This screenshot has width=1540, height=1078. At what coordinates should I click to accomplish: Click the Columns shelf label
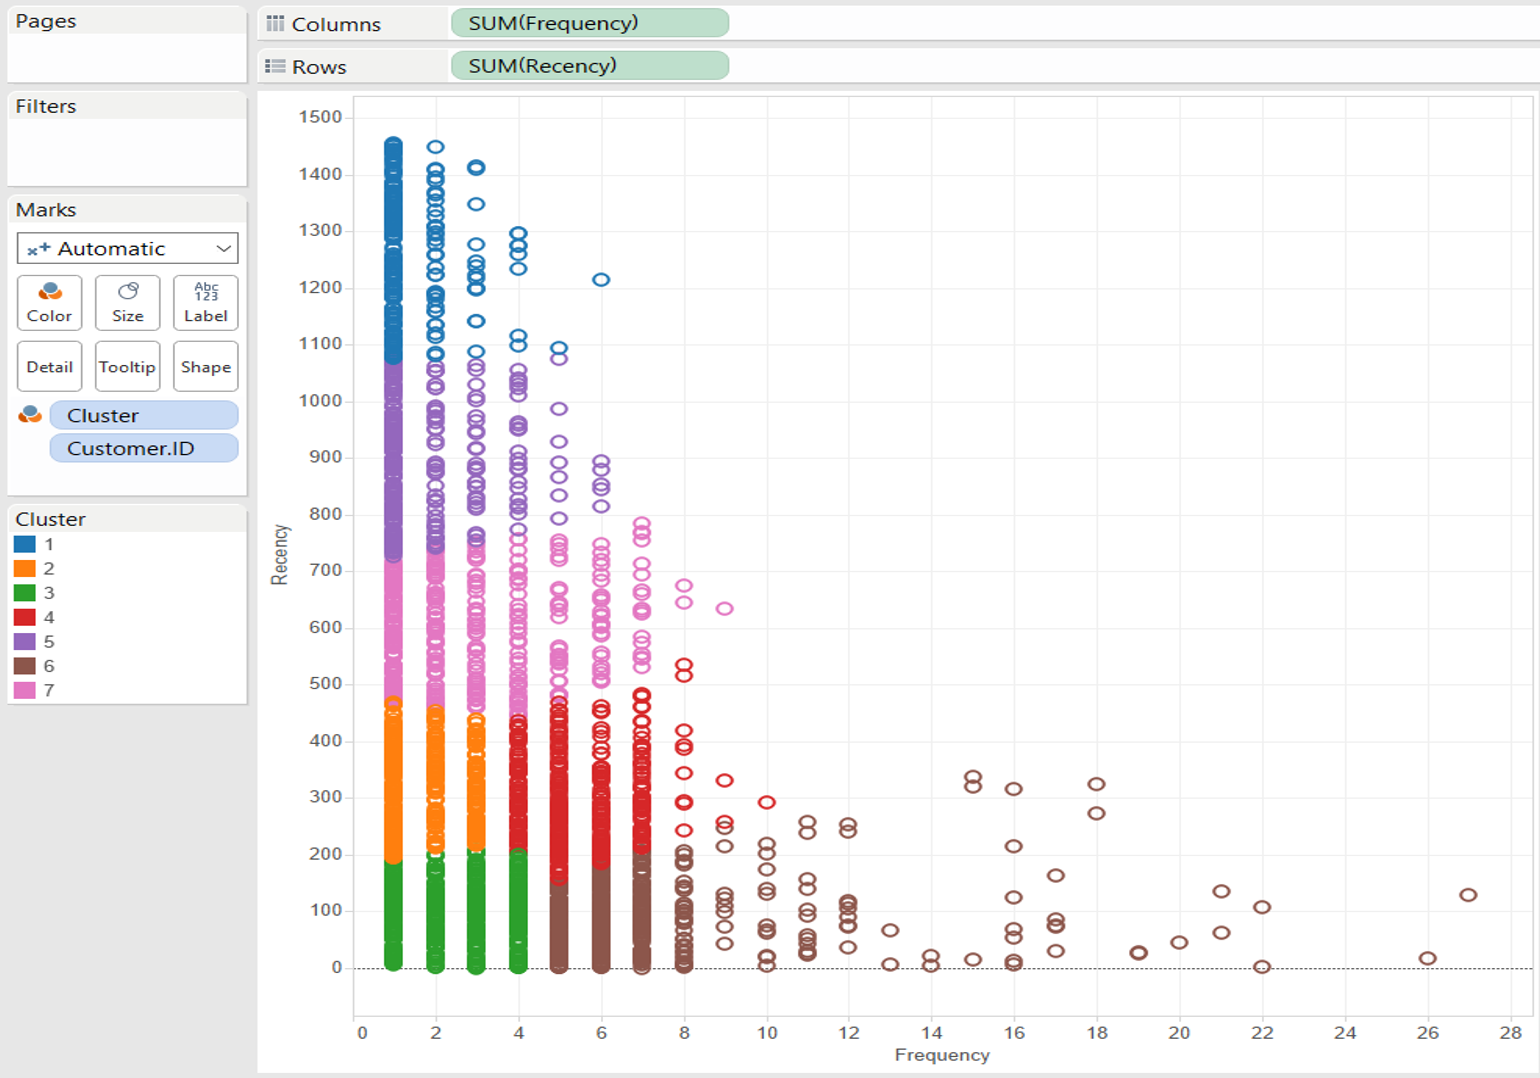click(x=336, y=24)
